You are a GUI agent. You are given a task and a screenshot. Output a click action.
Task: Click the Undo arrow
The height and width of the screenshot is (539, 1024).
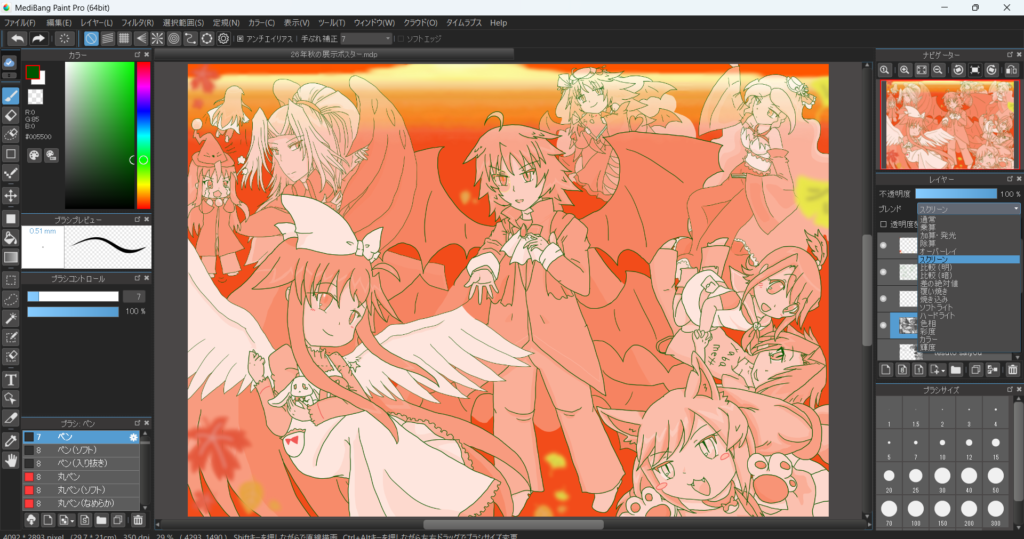point(18,39)
